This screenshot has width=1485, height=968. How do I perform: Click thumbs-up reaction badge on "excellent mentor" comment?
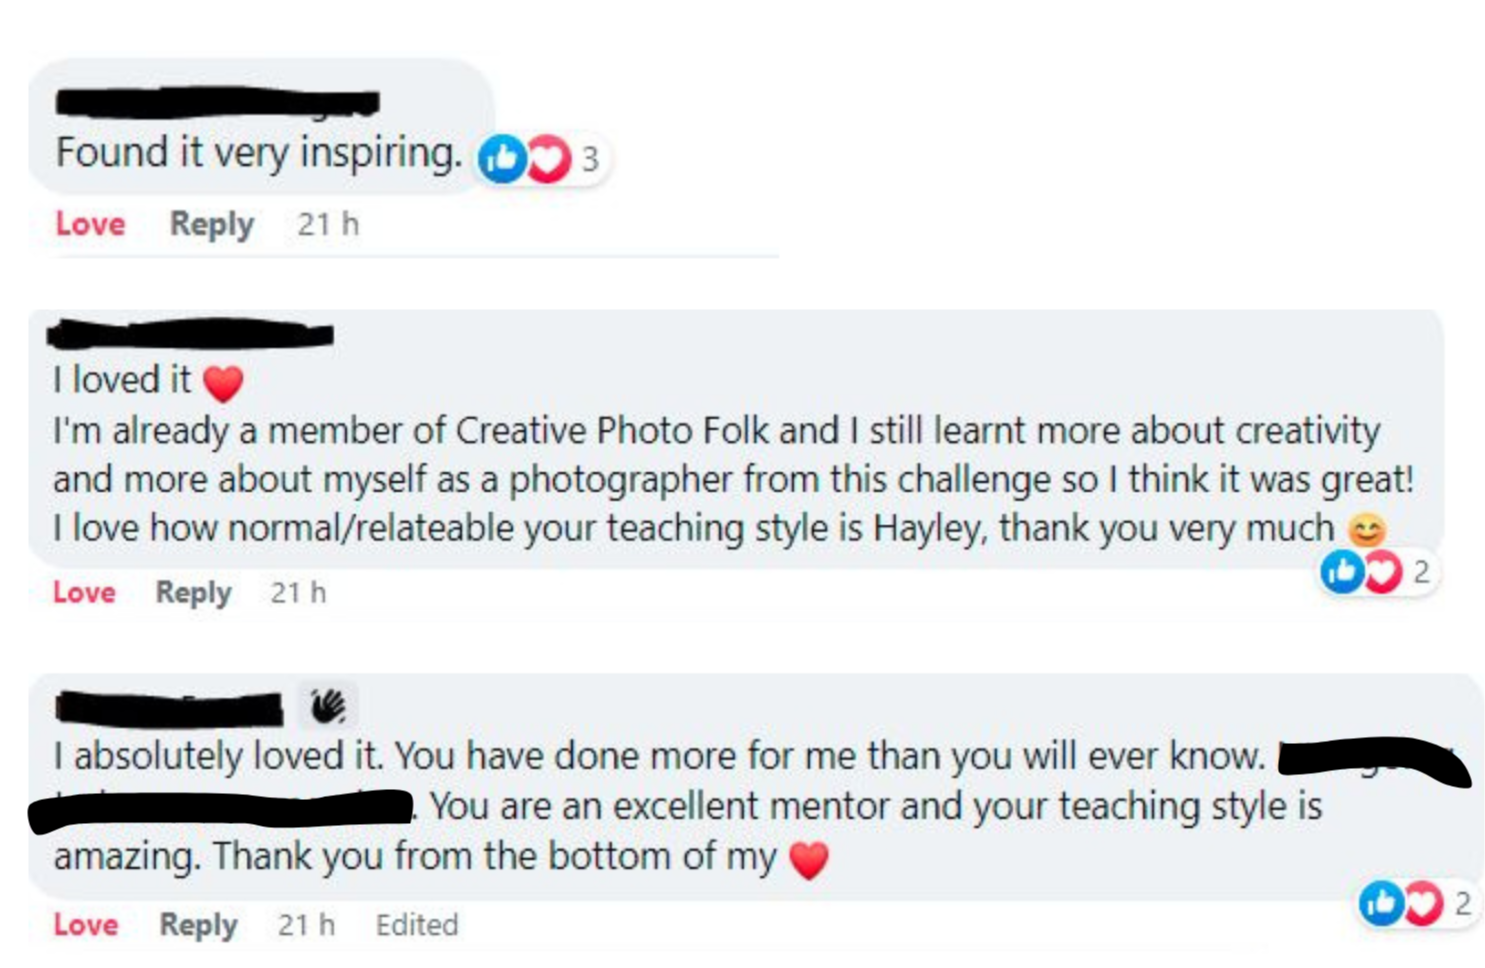coord(1381,903)
